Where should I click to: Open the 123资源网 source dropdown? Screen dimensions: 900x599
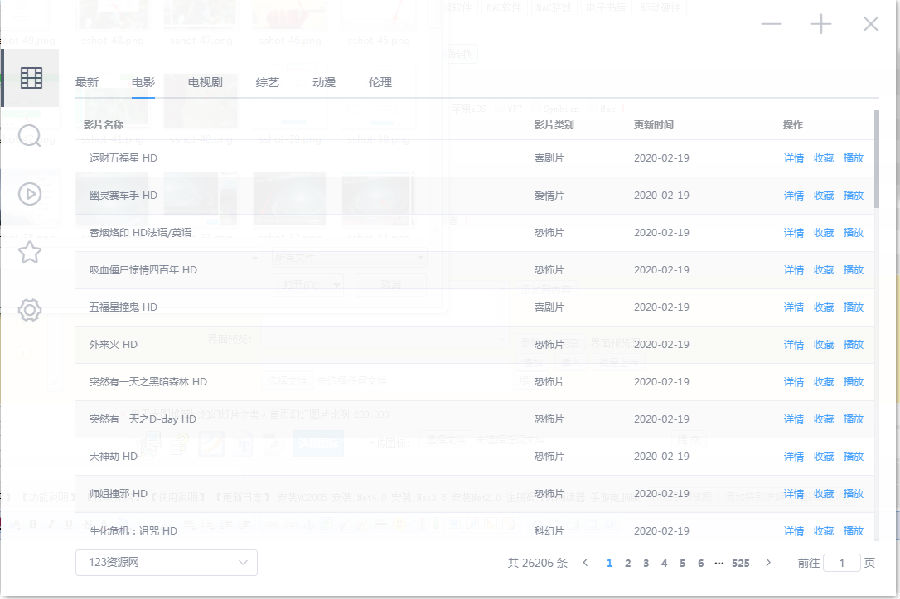165,563
